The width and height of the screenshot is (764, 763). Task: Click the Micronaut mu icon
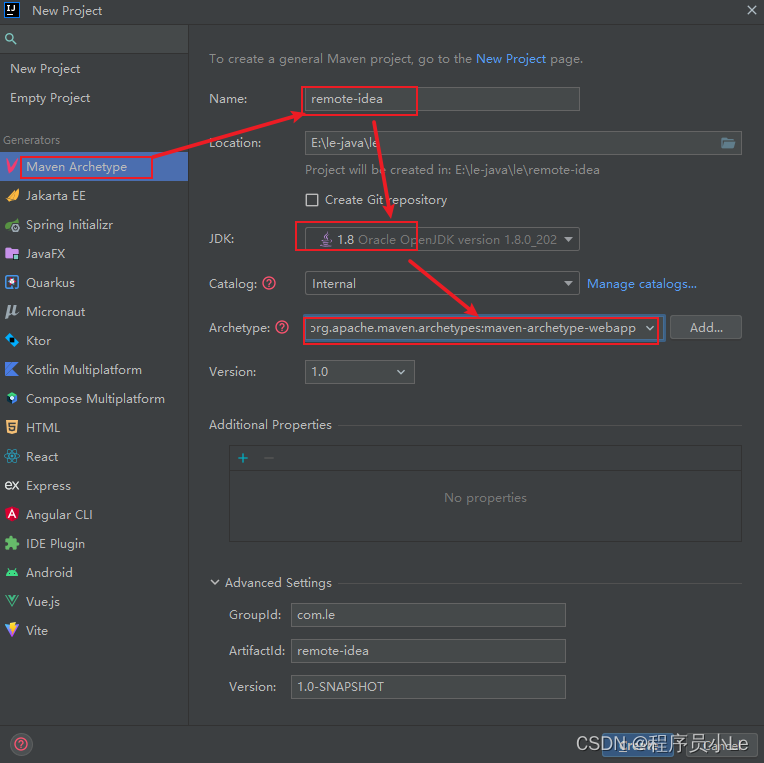[12, 312]
